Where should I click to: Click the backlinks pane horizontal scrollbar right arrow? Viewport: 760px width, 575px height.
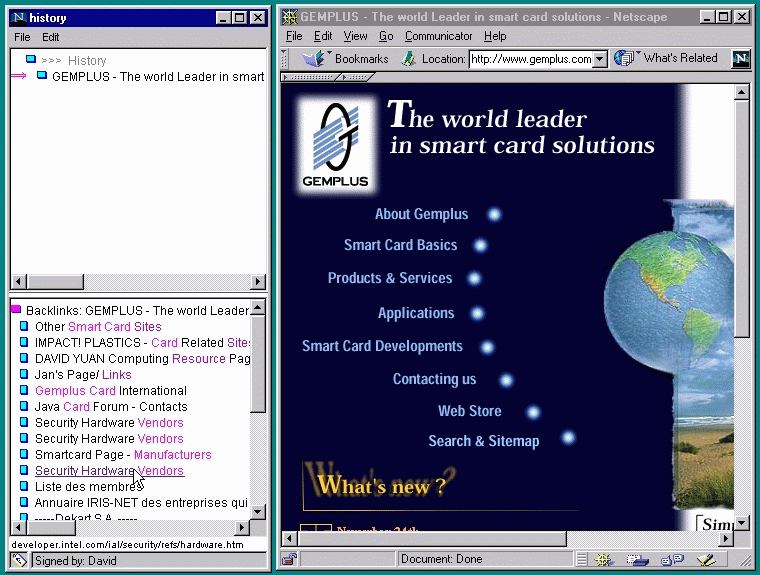pyautogui.click(x=242, y=527)
